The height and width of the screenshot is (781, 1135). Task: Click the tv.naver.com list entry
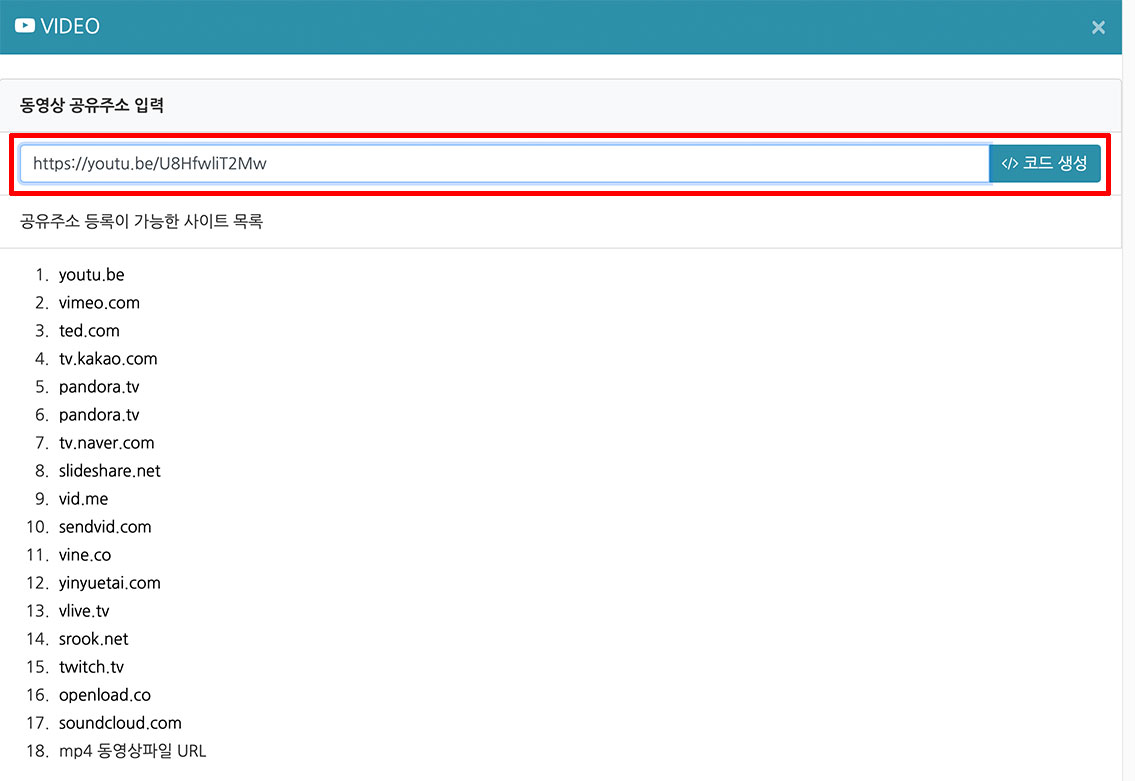[106, 443]
